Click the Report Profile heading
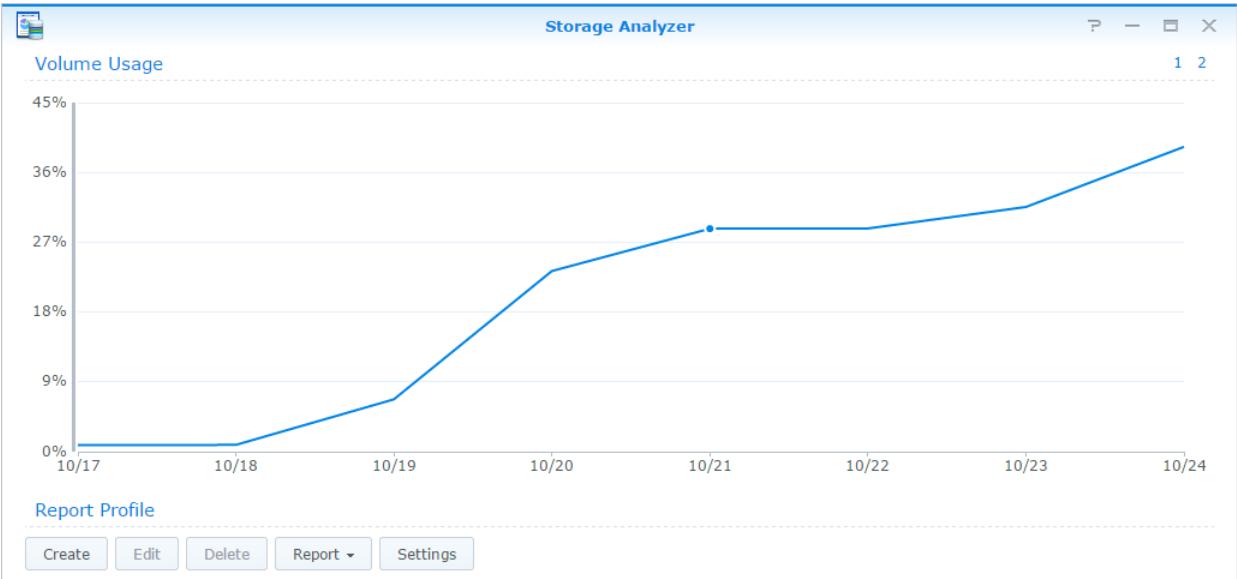1237x579 pixels. 95,511
